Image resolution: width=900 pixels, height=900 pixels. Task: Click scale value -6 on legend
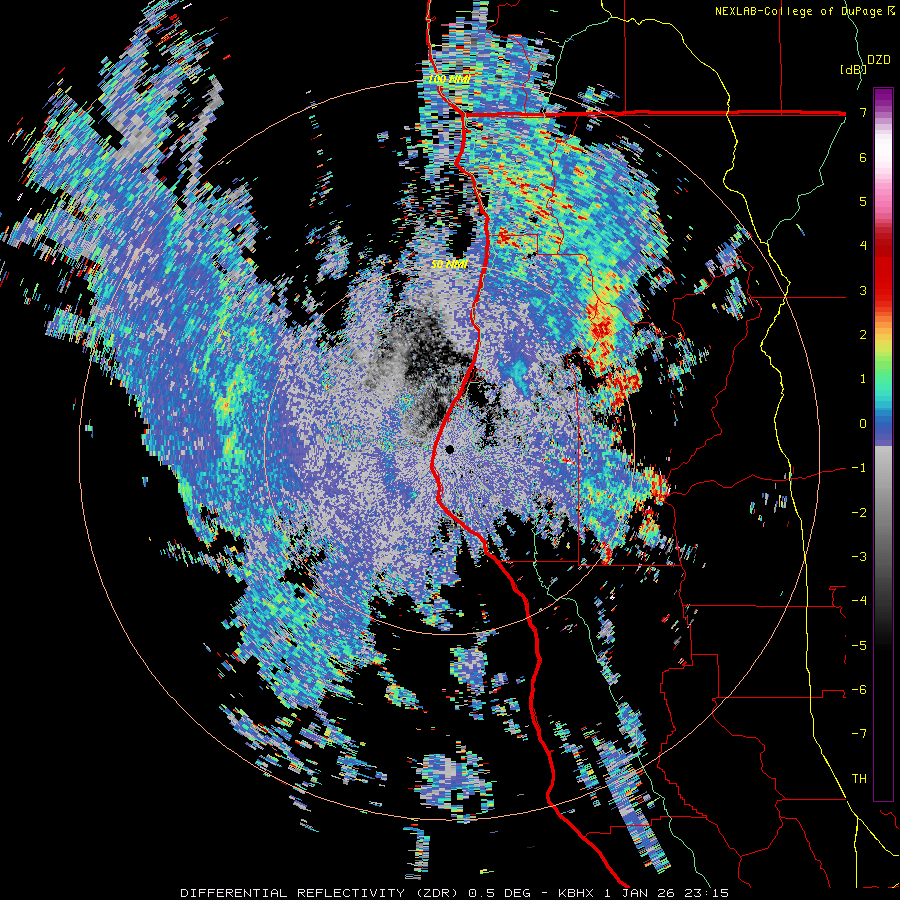pos(859,690)
